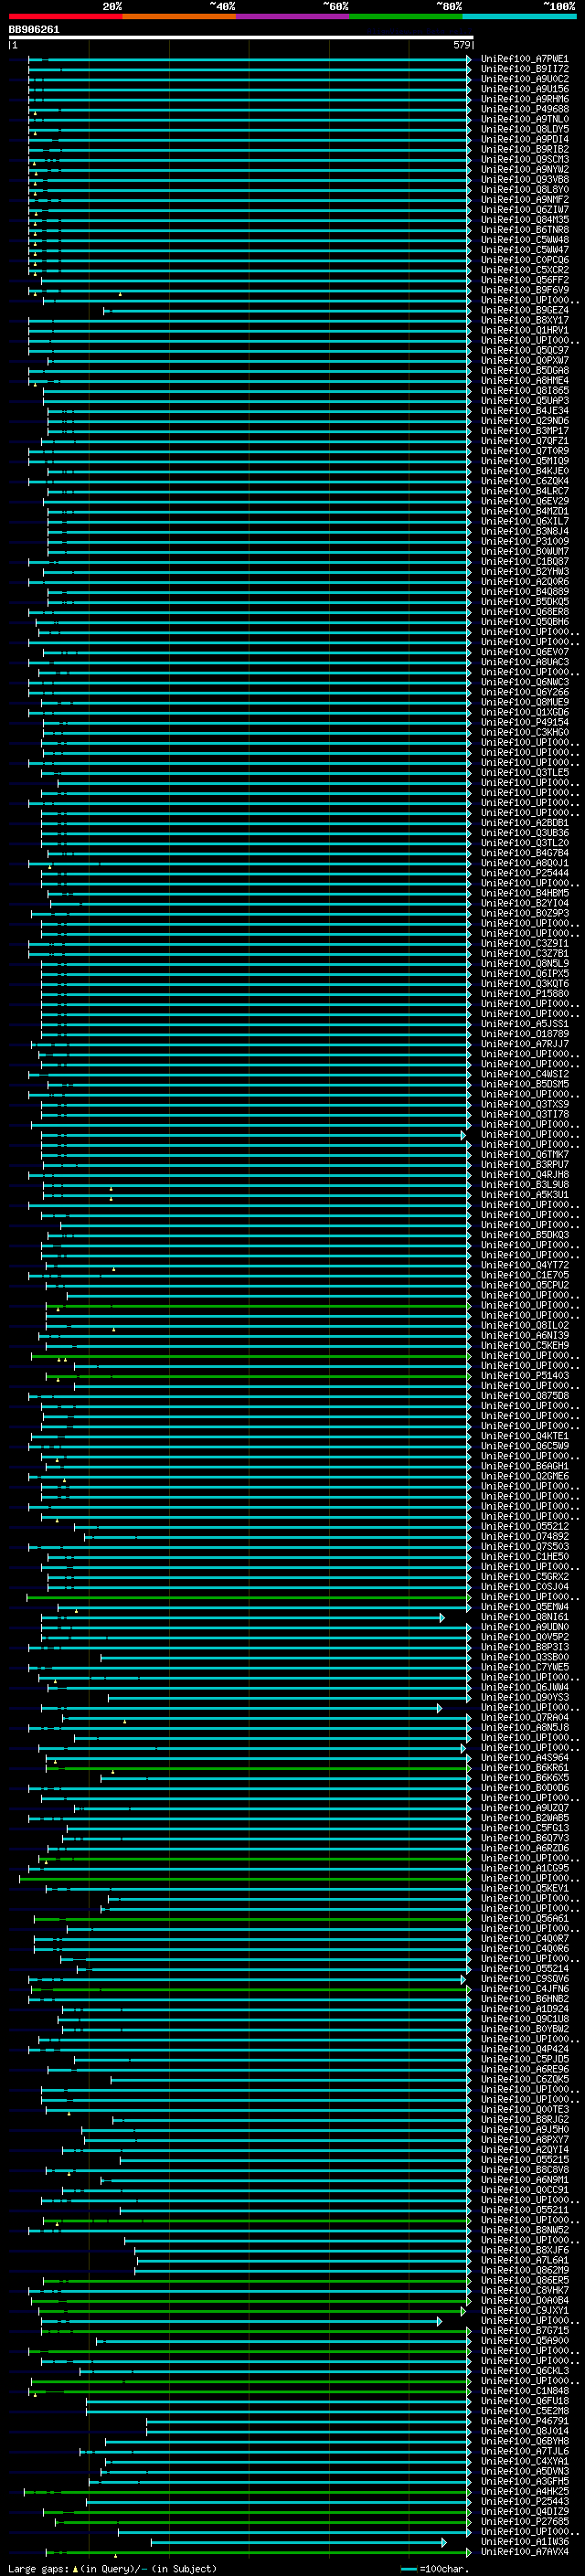This screenshot has height=2576, width=585.
Task: Select hit label UniRef100_C1HE50
Action: point(524,1556)
